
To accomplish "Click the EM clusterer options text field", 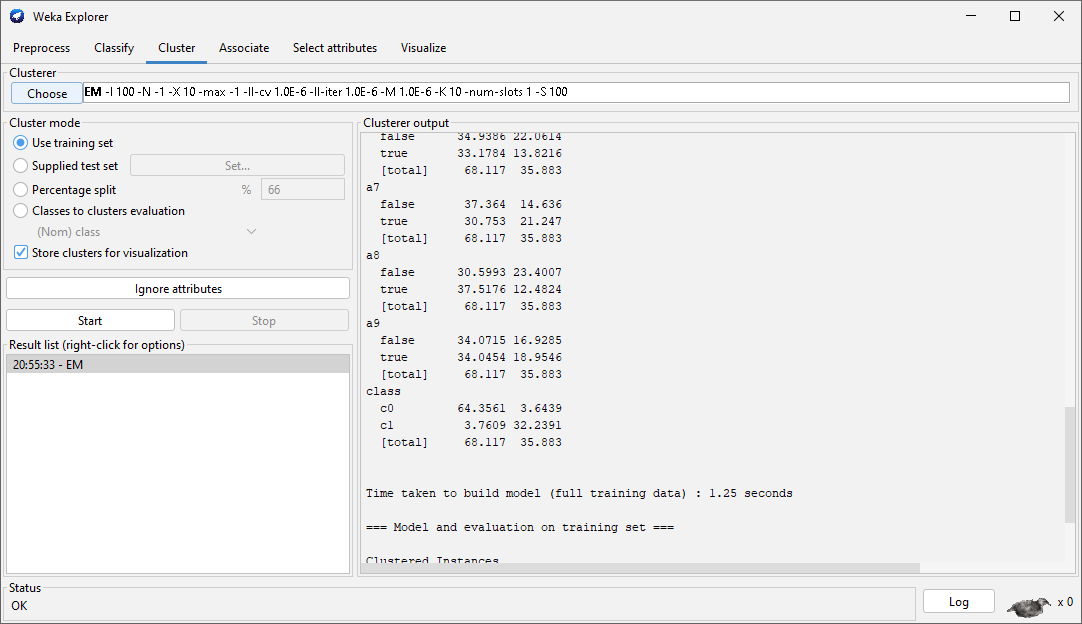I will pyautogui.click(x=575, y=92).
